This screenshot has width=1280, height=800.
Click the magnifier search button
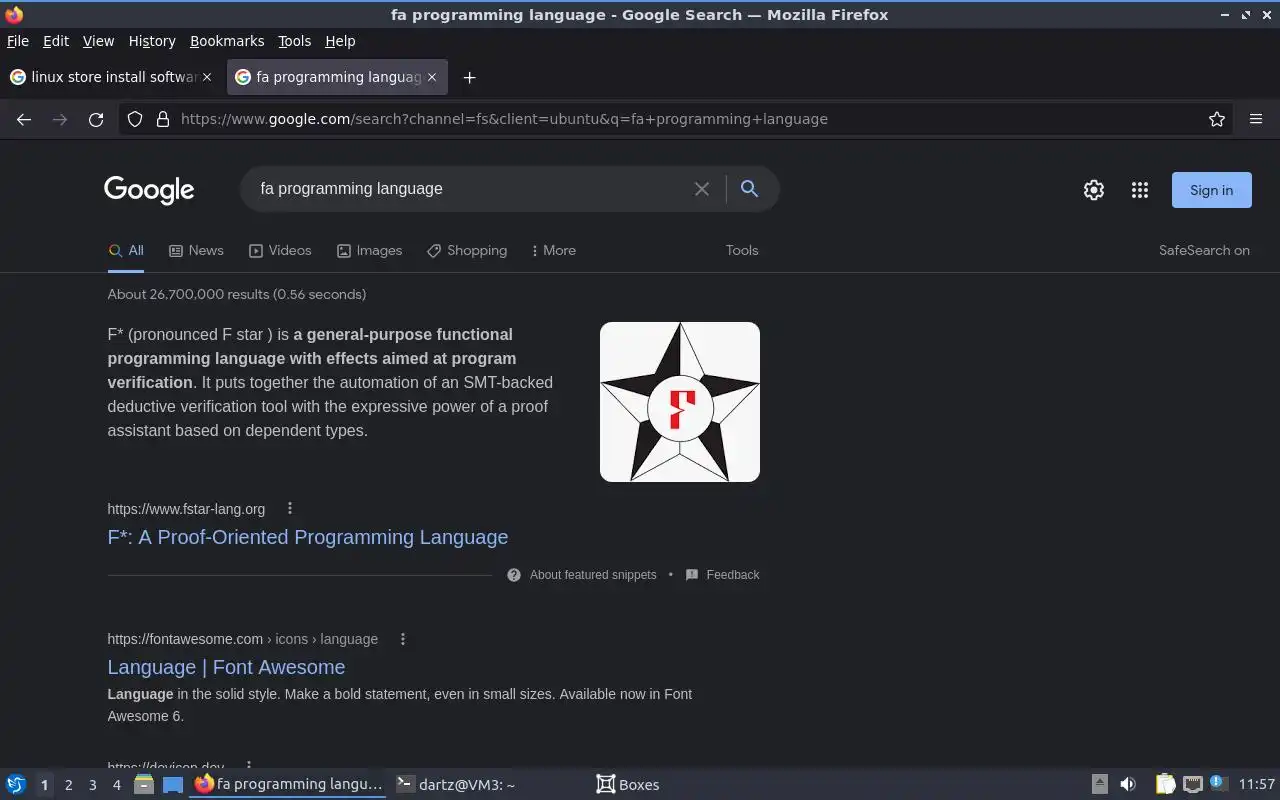pyautogui.click(x=749, y=189)
